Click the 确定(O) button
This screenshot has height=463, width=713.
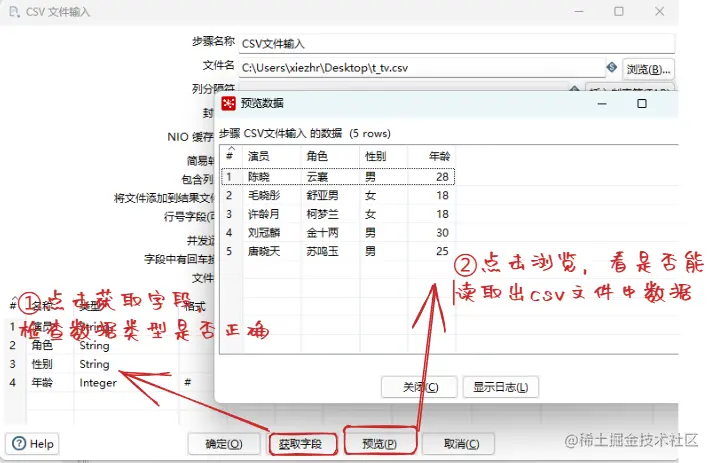click(x=224, y=444)
